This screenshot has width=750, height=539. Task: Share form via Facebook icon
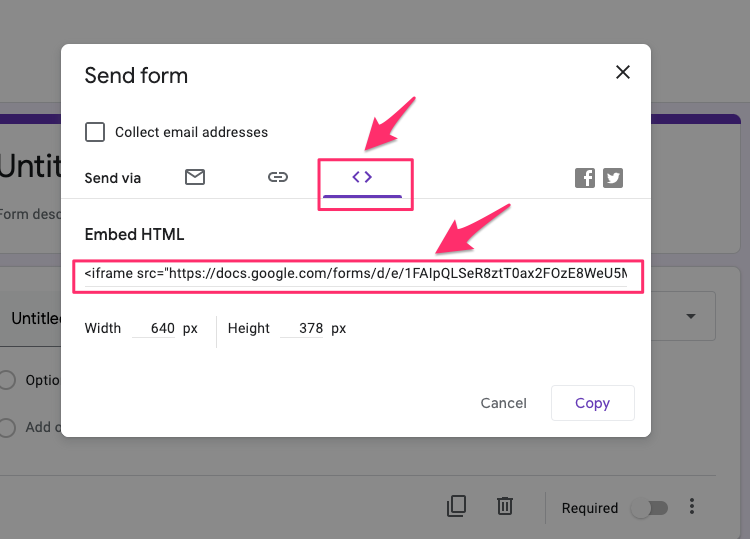click(x=585, y=178)
